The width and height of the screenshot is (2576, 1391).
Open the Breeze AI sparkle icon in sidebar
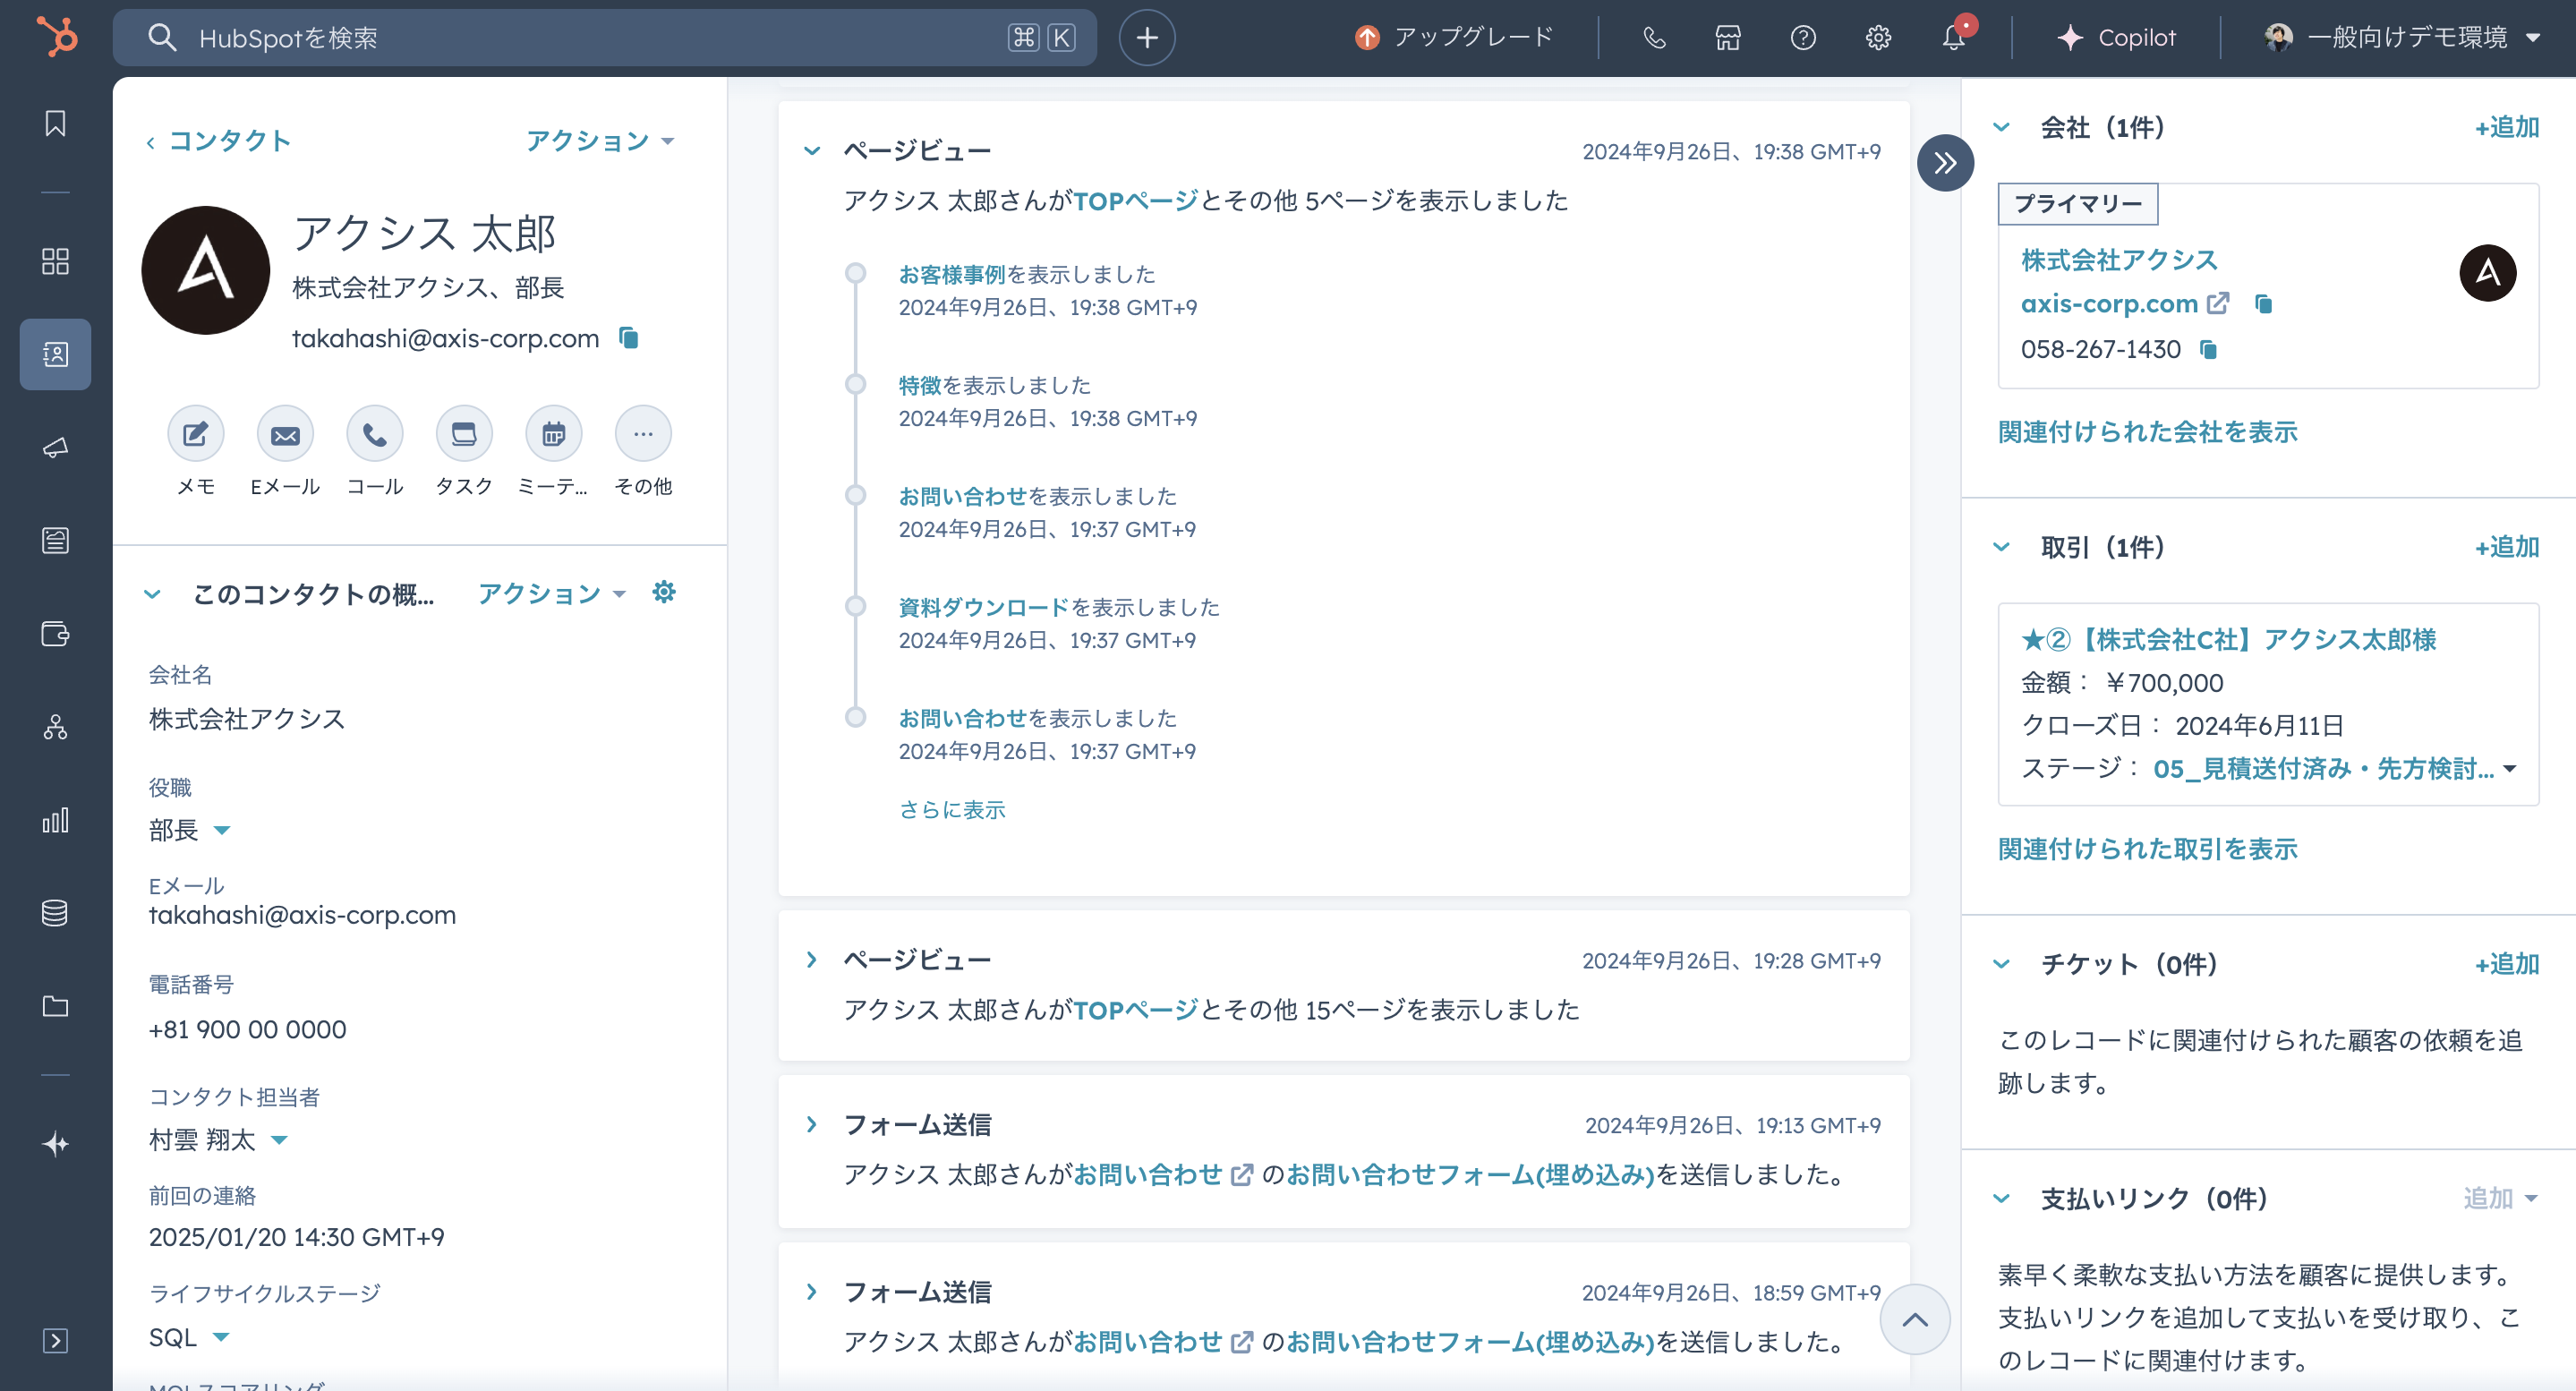pyautogui.click(x=55, y=1143)
